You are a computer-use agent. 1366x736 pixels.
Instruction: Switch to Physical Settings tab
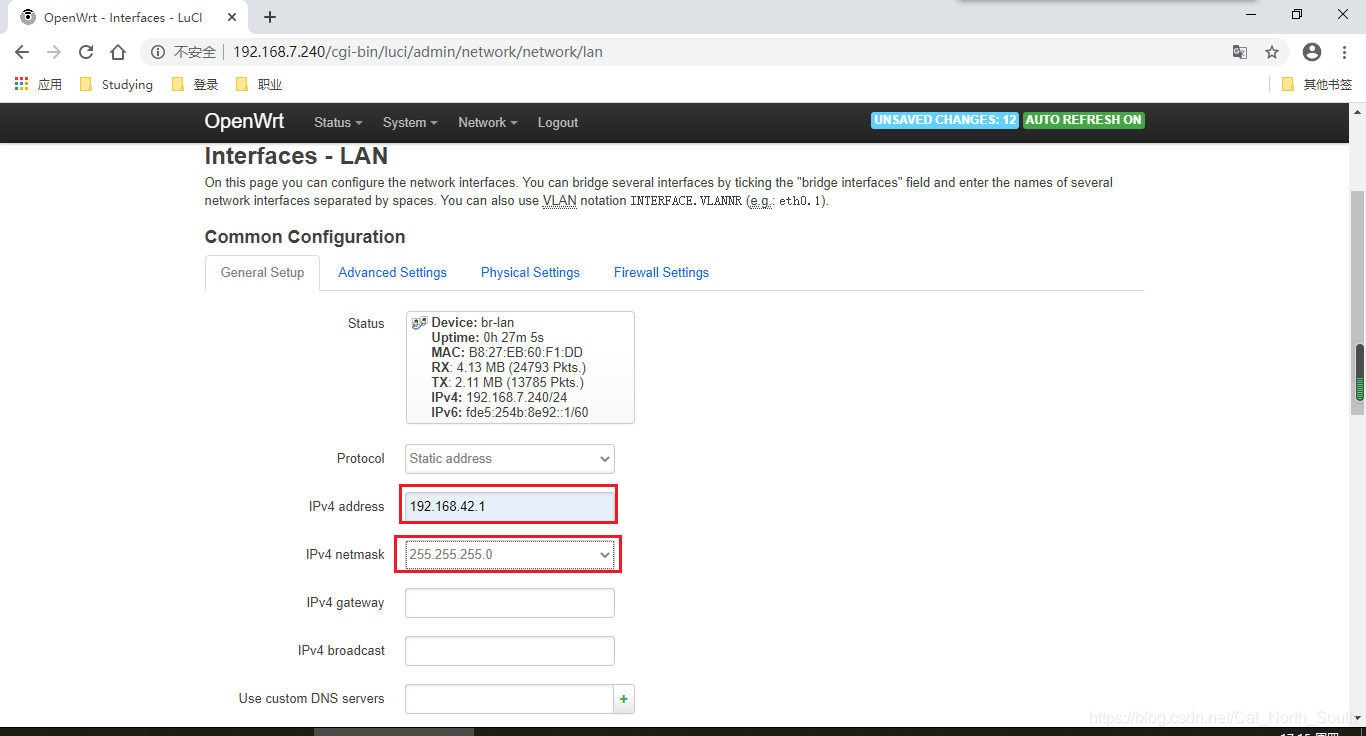530,272
